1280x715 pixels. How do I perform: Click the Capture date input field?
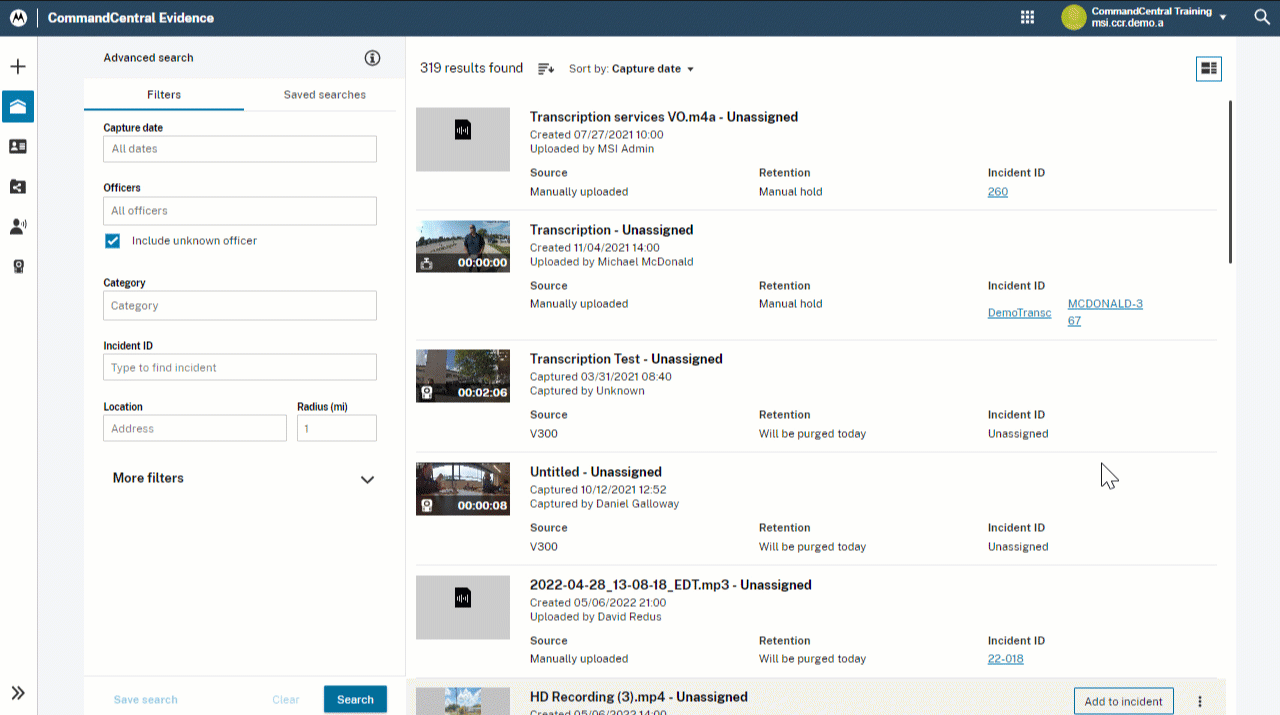click(240, 149)
